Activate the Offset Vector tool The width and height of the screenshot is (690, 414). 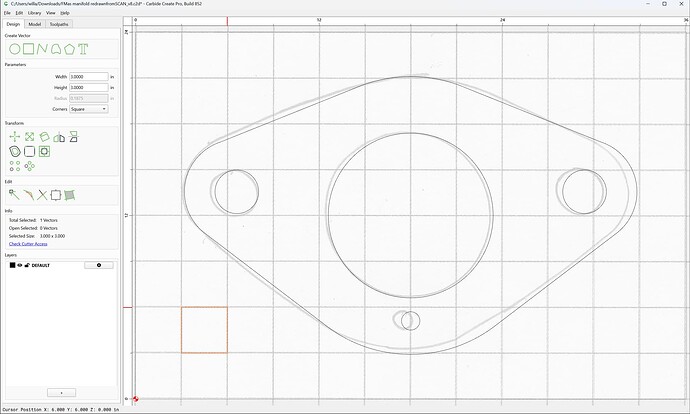click(15, 151)
